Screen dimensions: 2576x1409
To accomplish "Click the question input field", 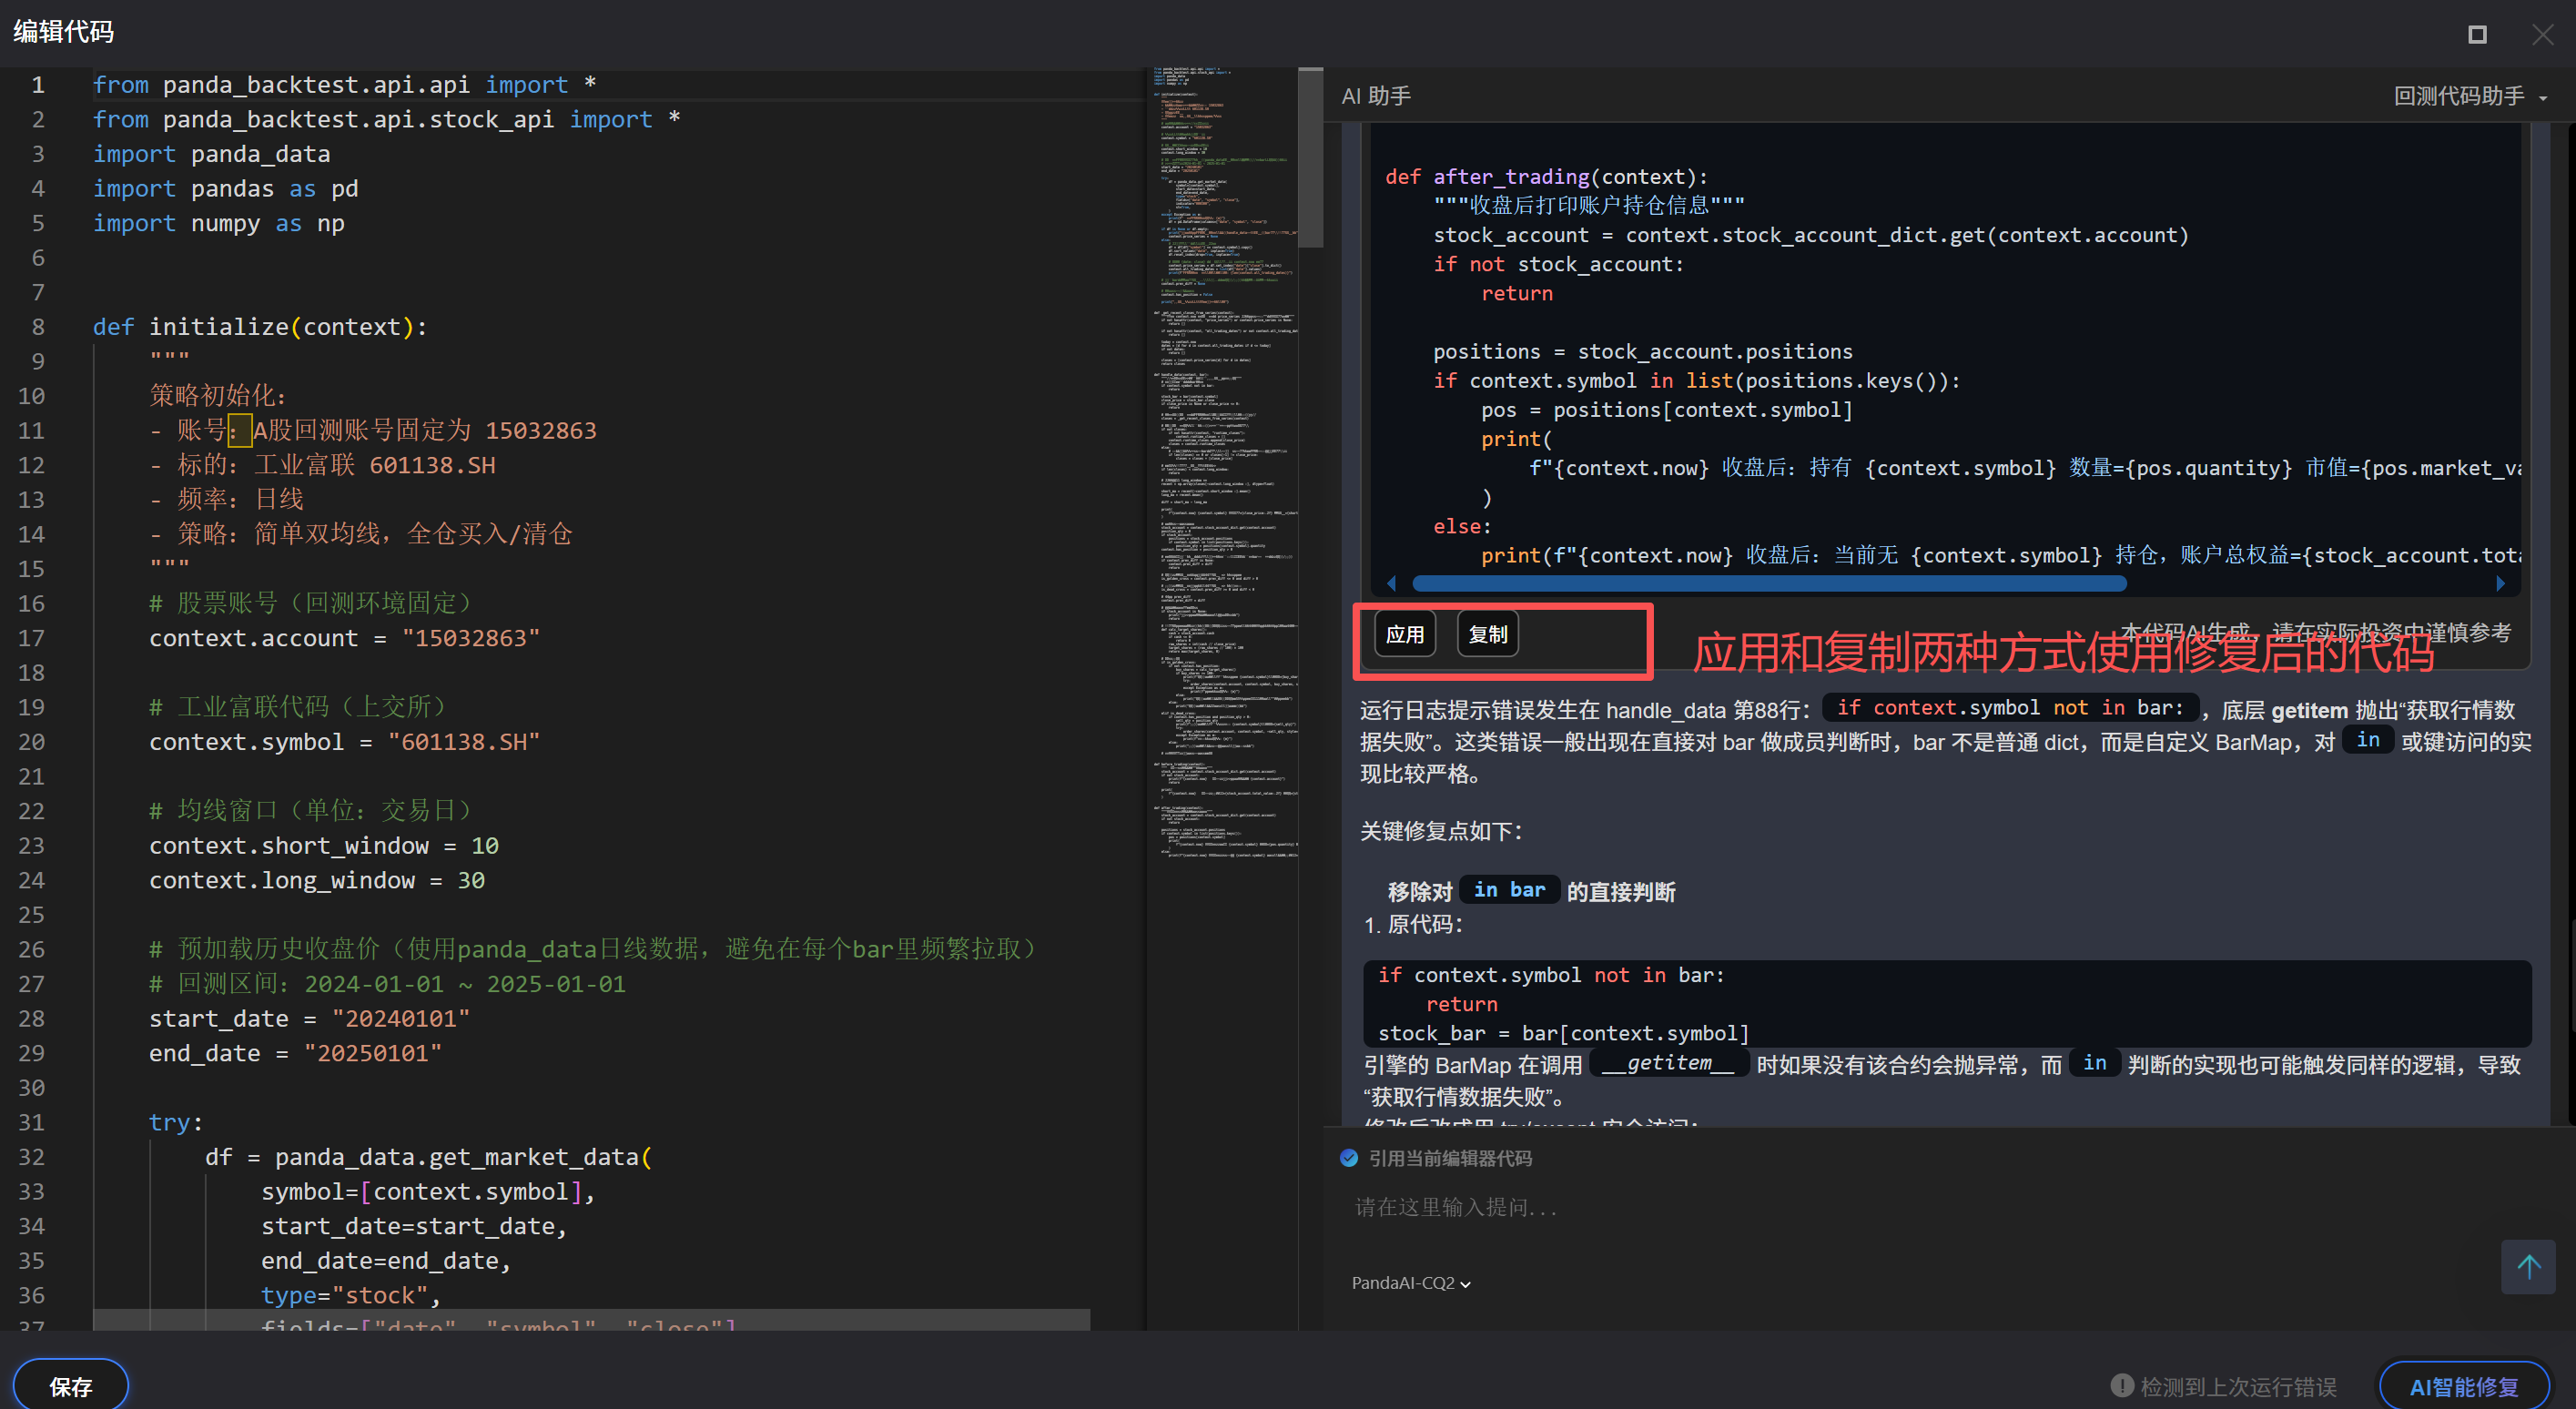I will tap(1920, 1208).
